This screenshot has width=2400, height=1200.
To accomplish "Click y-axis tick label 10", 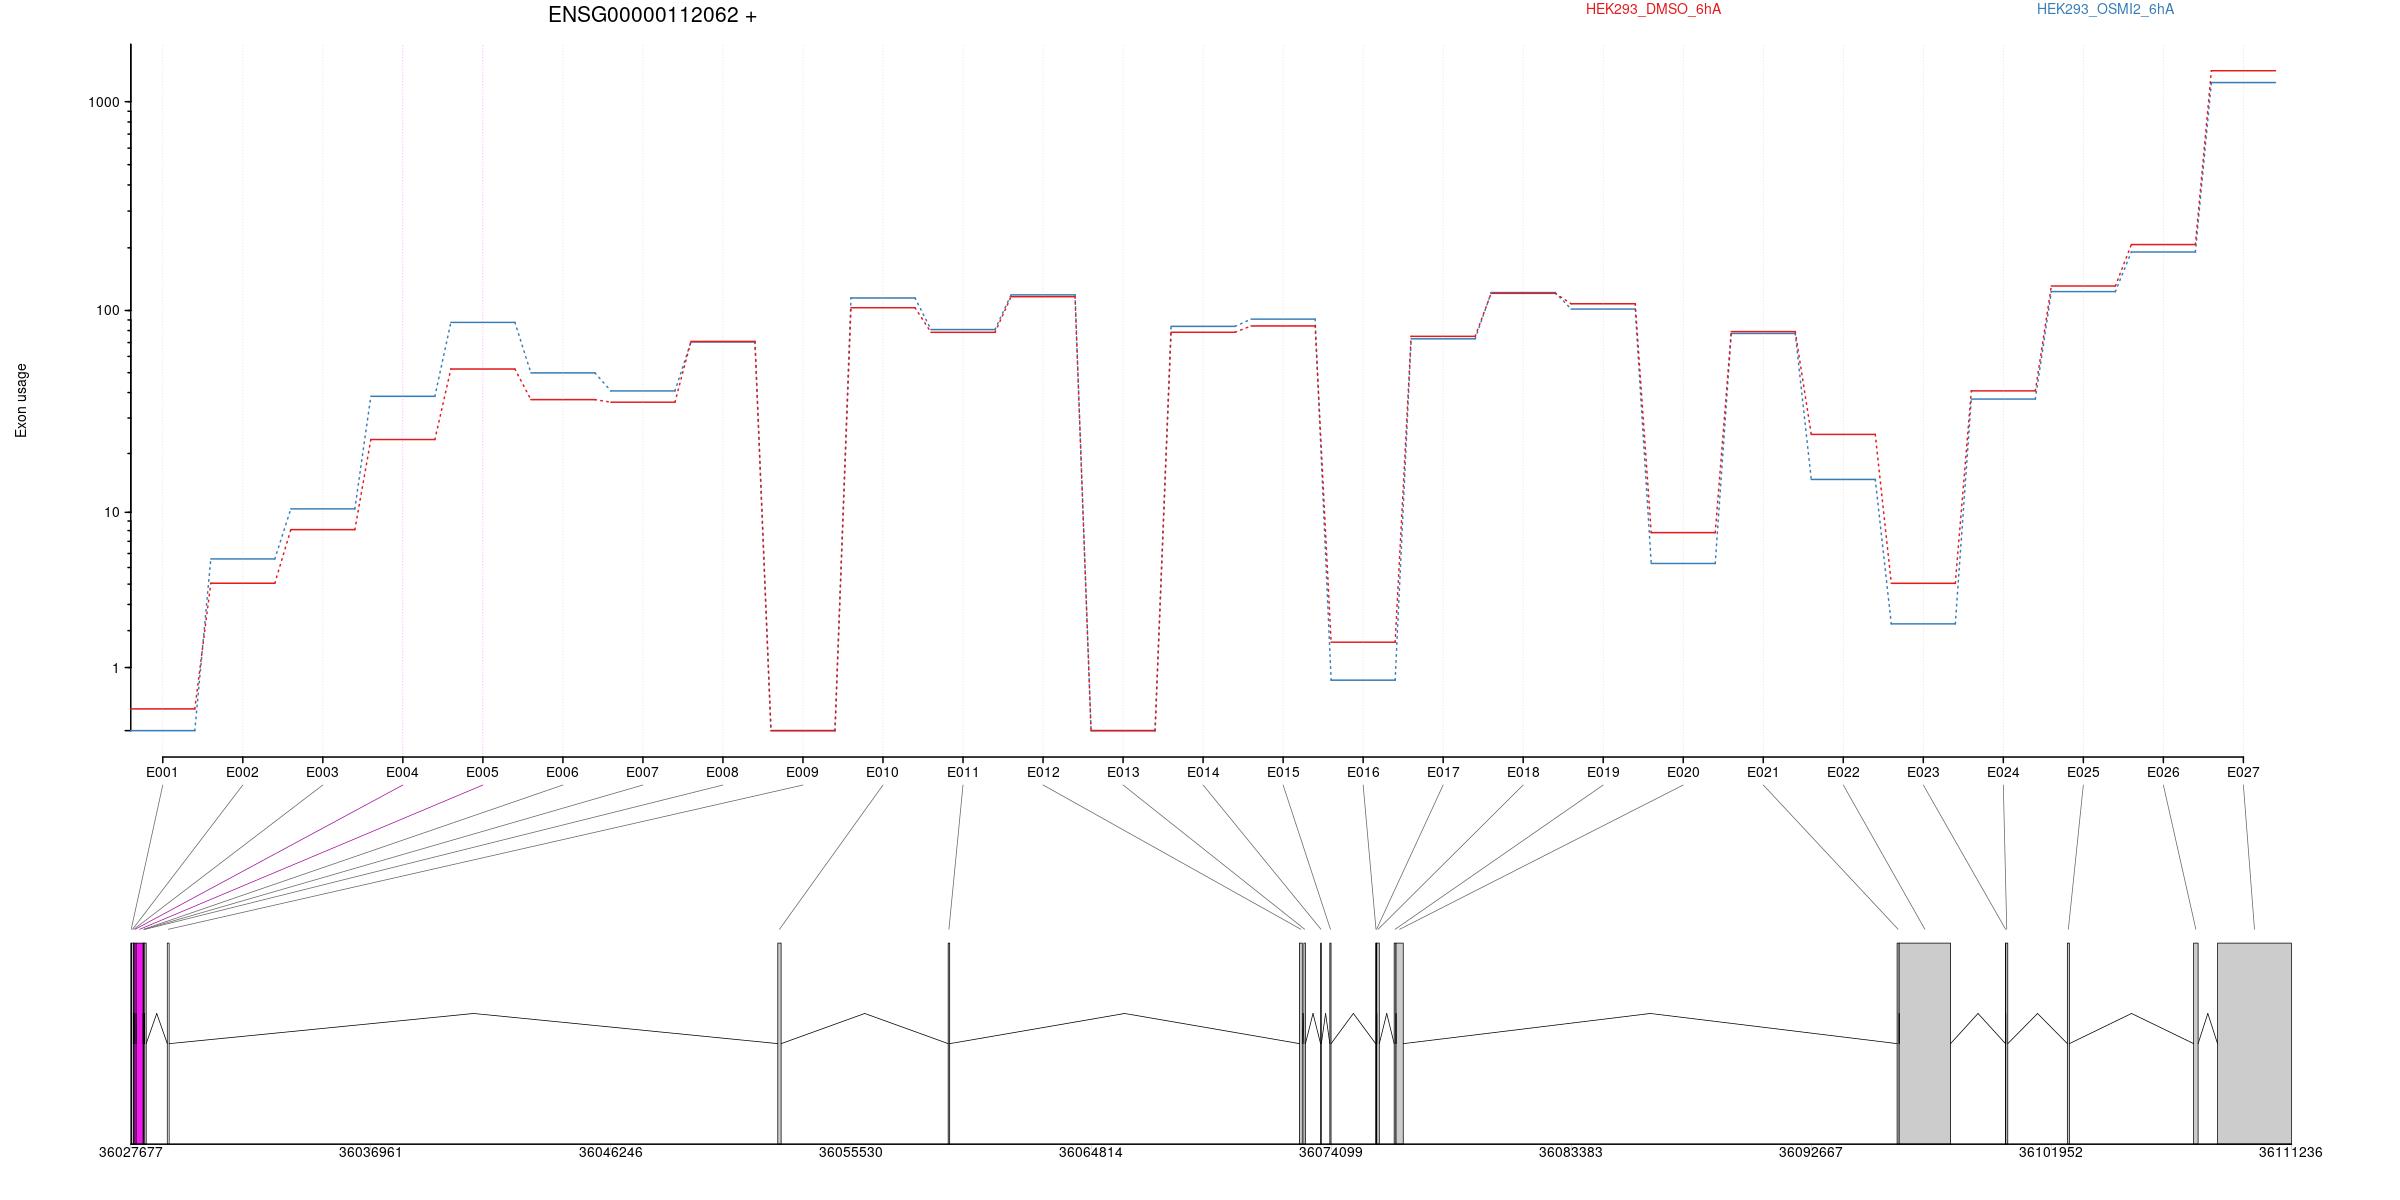I will coord(112,512).
